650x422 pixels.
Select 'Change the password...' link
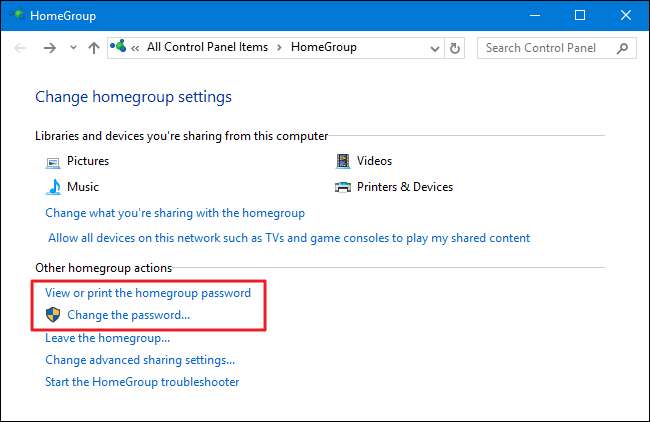coord(128,315)
